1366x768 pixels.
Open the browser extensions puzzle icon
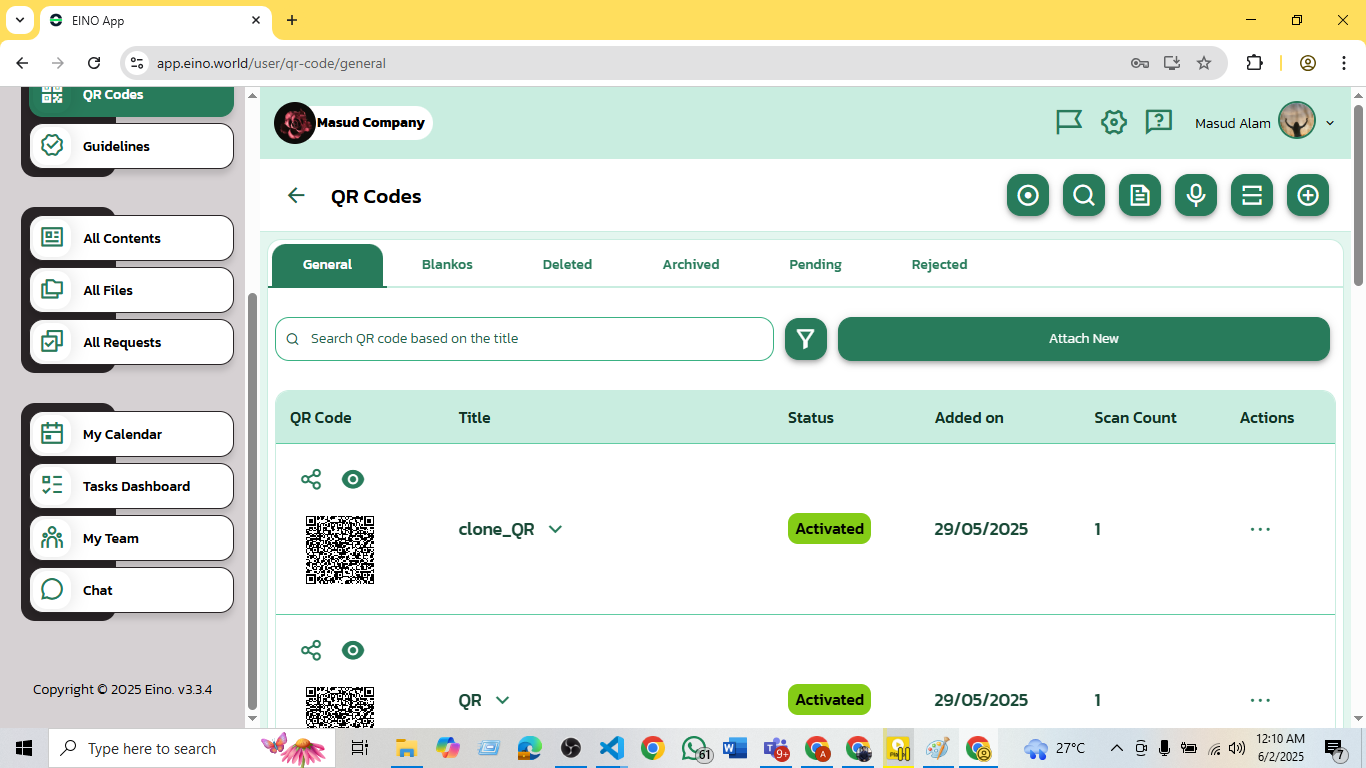click(x=1254, y=63)
